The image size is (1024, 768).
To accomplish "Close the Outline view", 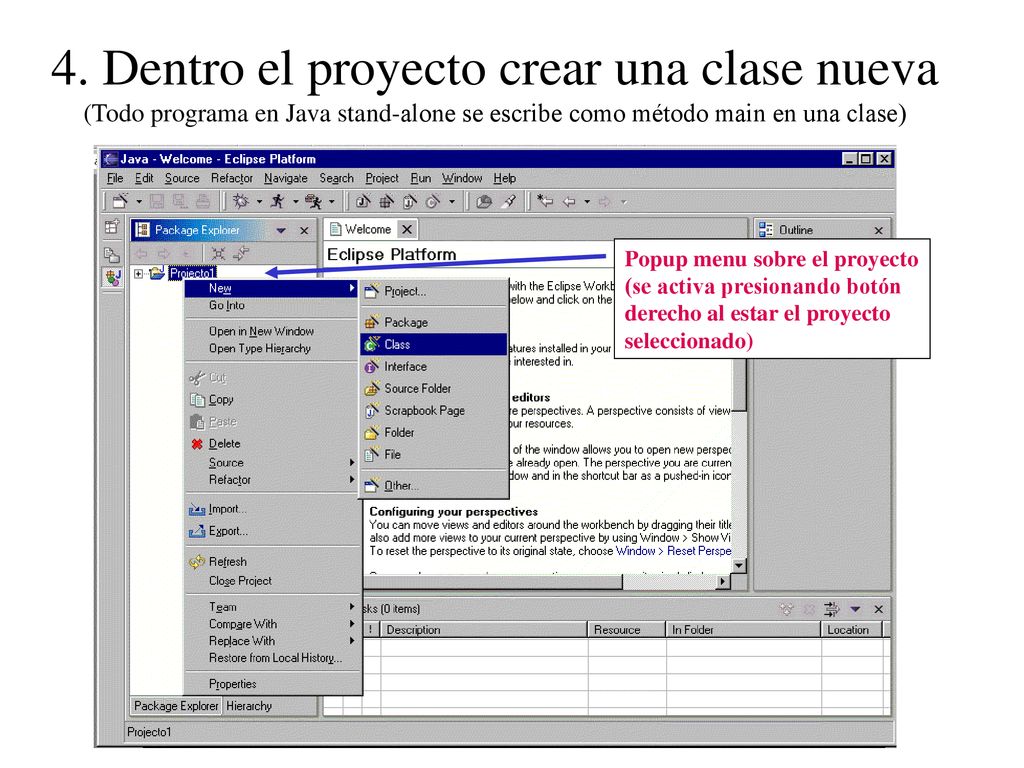I will [878, 231].
